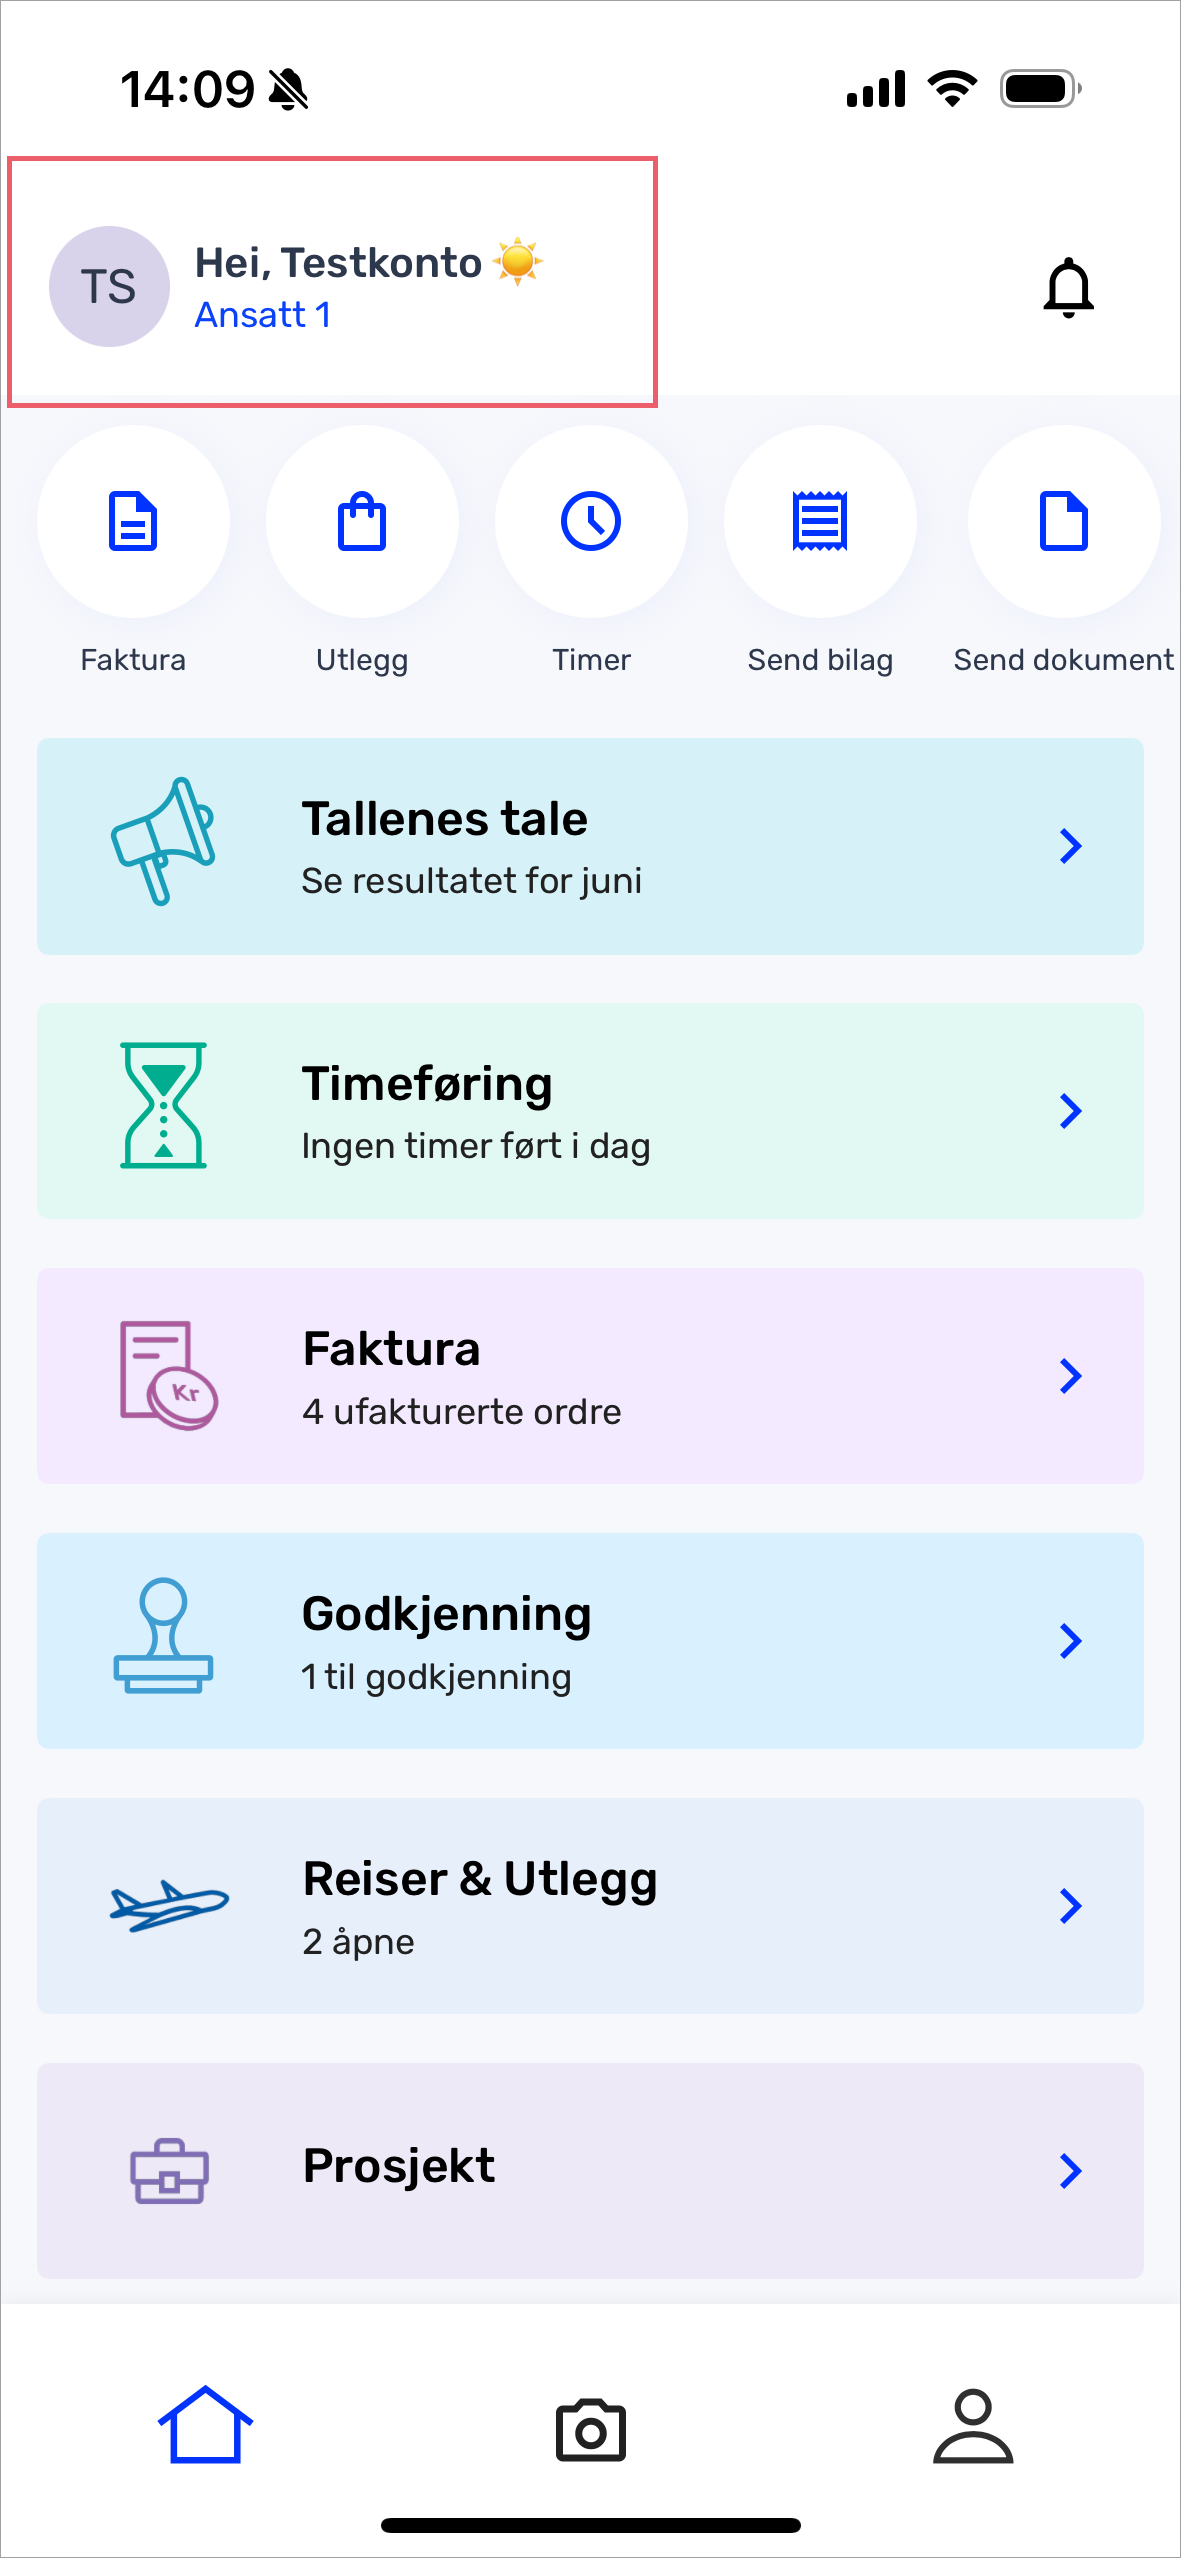Open Faktura card chevron arrow

pos(1070,1376)
